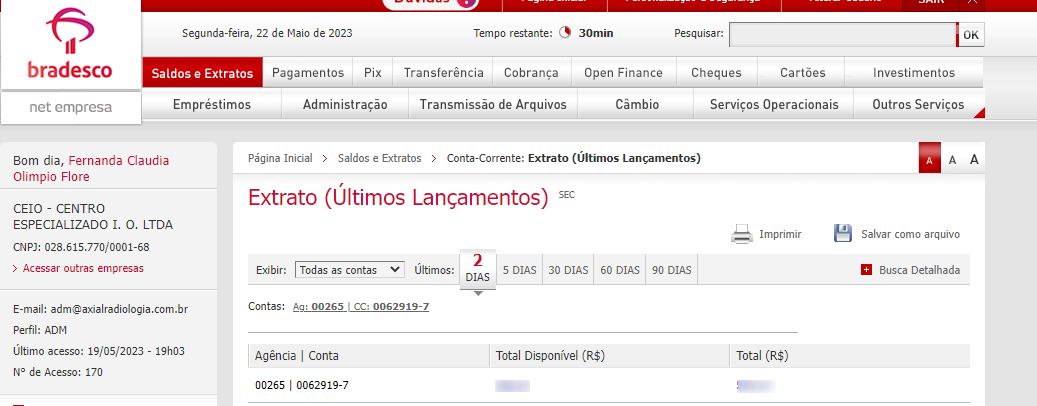Click the user name Fernanda Claudia Olimpio Flore
This screenshot has width=1037, height=406.
coord(91,169)
